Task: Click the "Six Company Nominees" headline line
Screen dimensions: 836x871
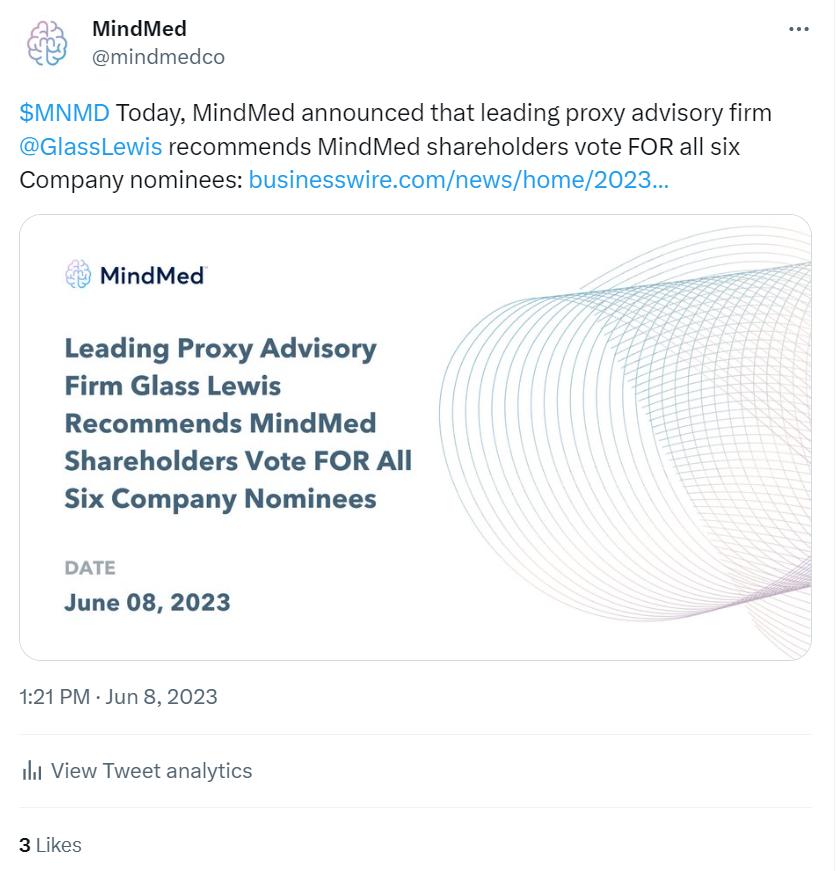Action: click(x=220, y=498)
